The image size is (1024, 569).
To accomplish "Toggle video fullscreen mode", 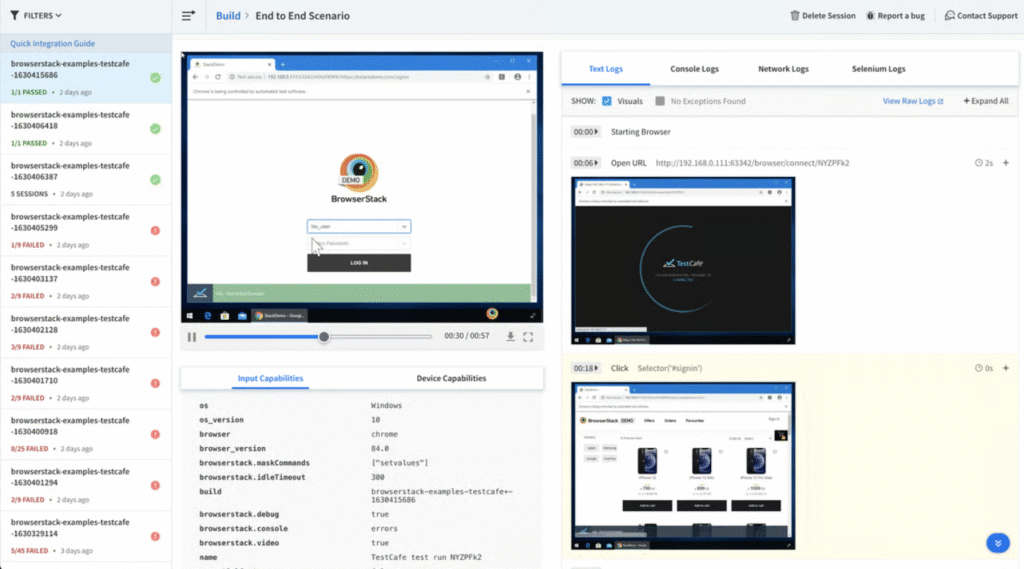I will (528, 336).
